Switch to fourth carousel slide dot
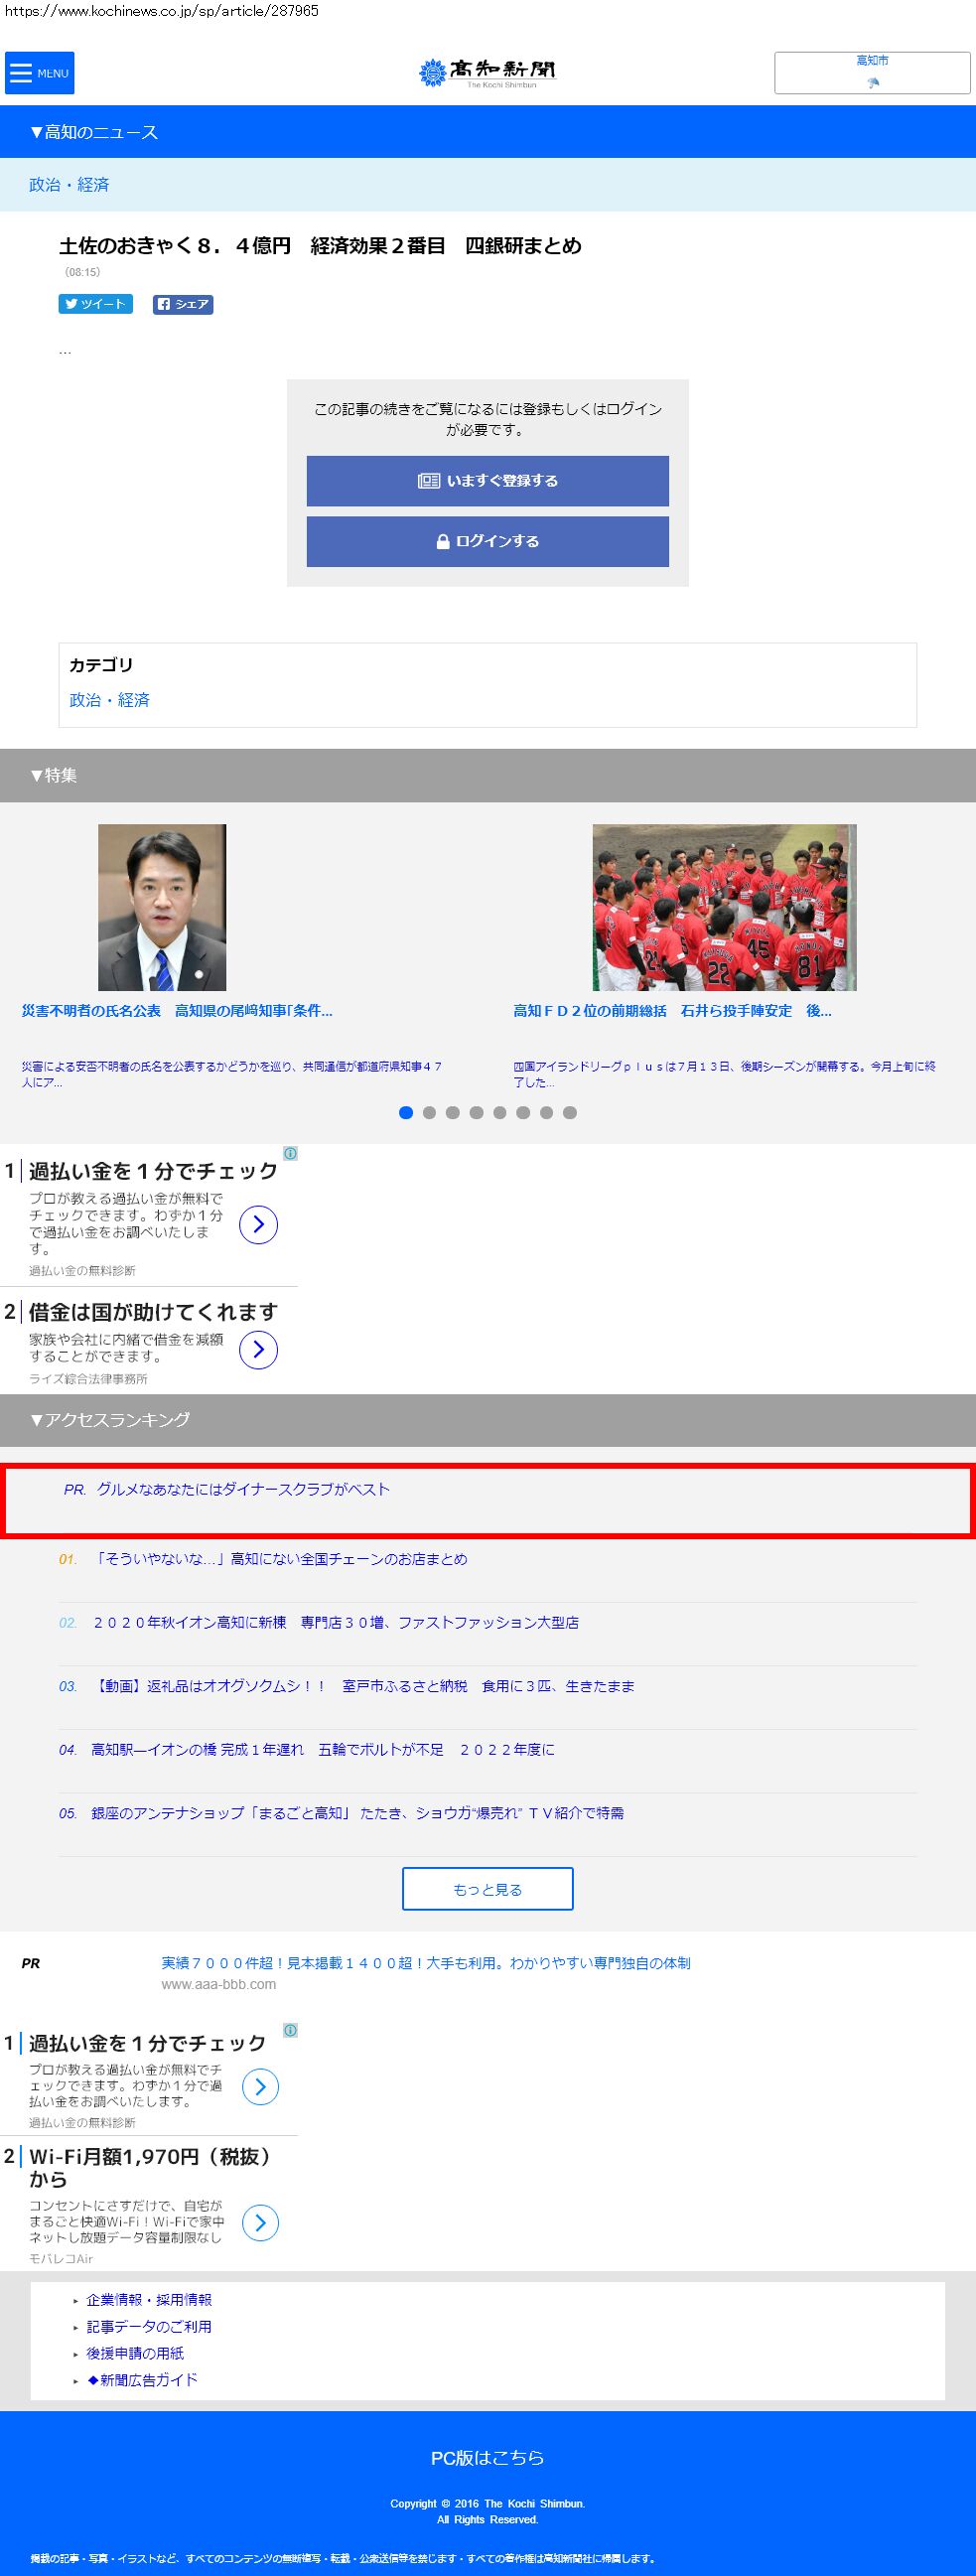The image size is (976, 2576). click(476, 1112)
